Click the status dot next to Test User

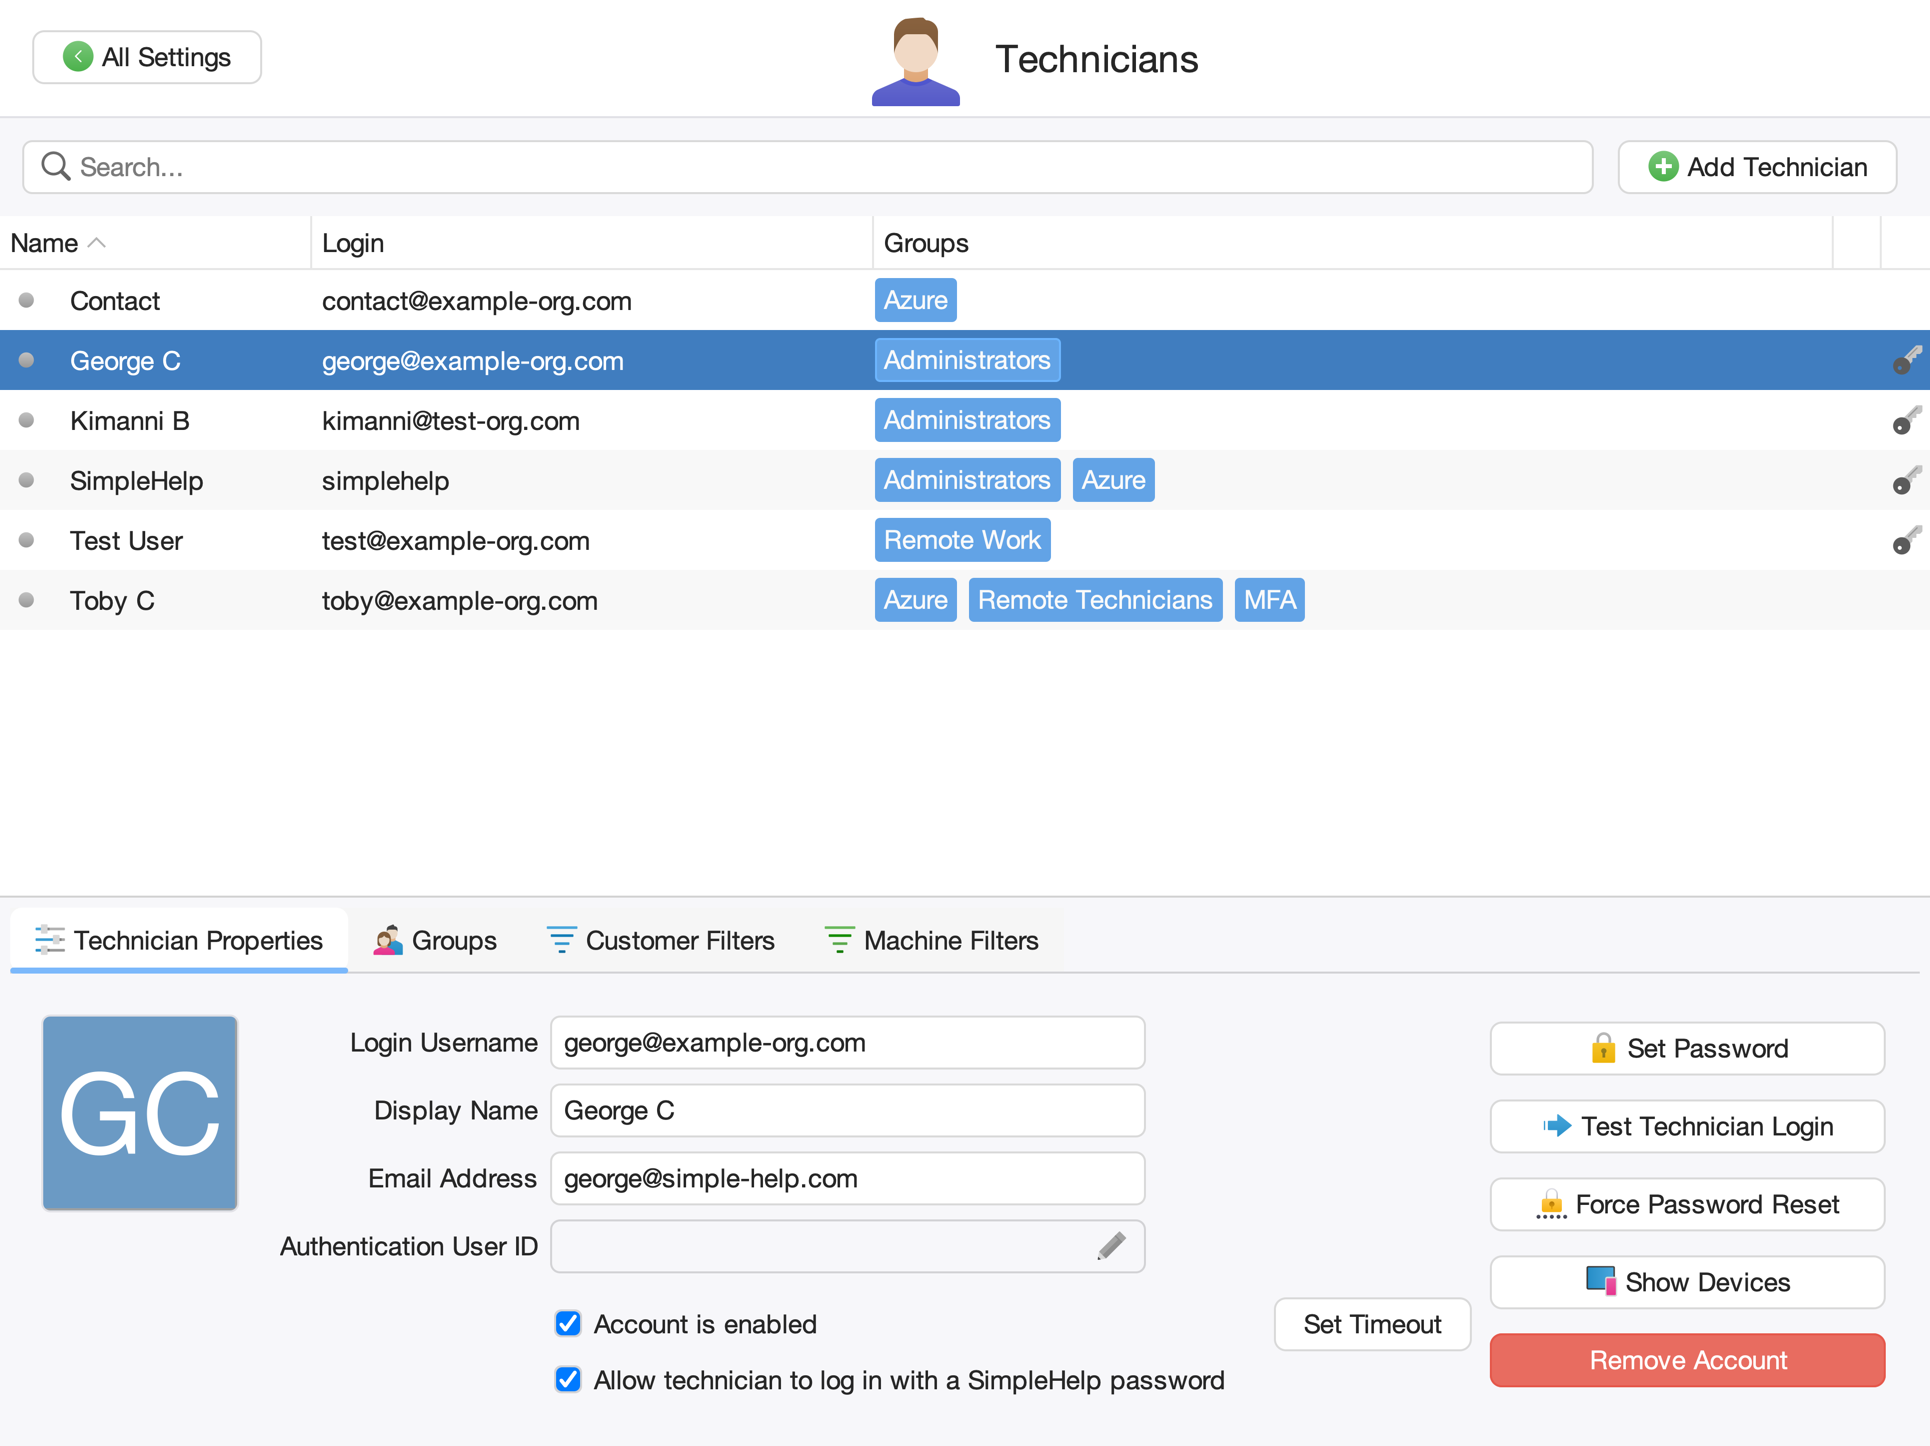point(27,540)
